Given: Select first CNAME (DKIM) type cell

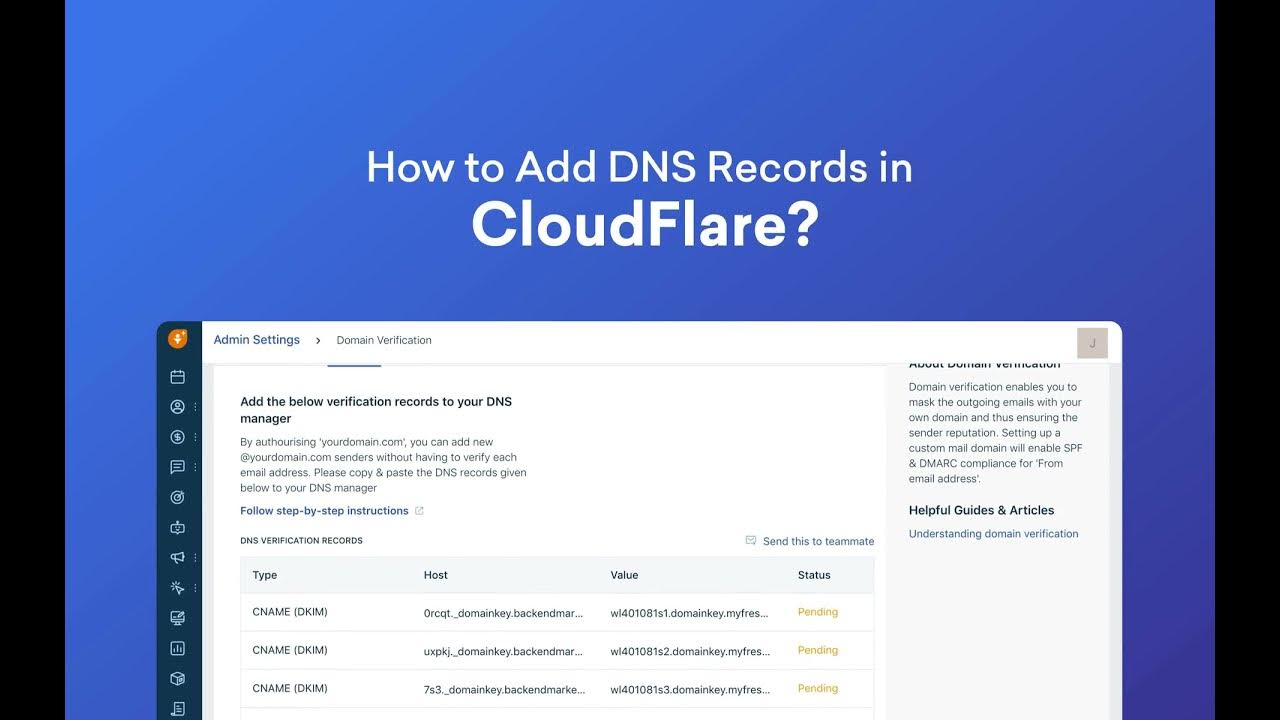Looking at the screenshot, I should click(290, 612).
